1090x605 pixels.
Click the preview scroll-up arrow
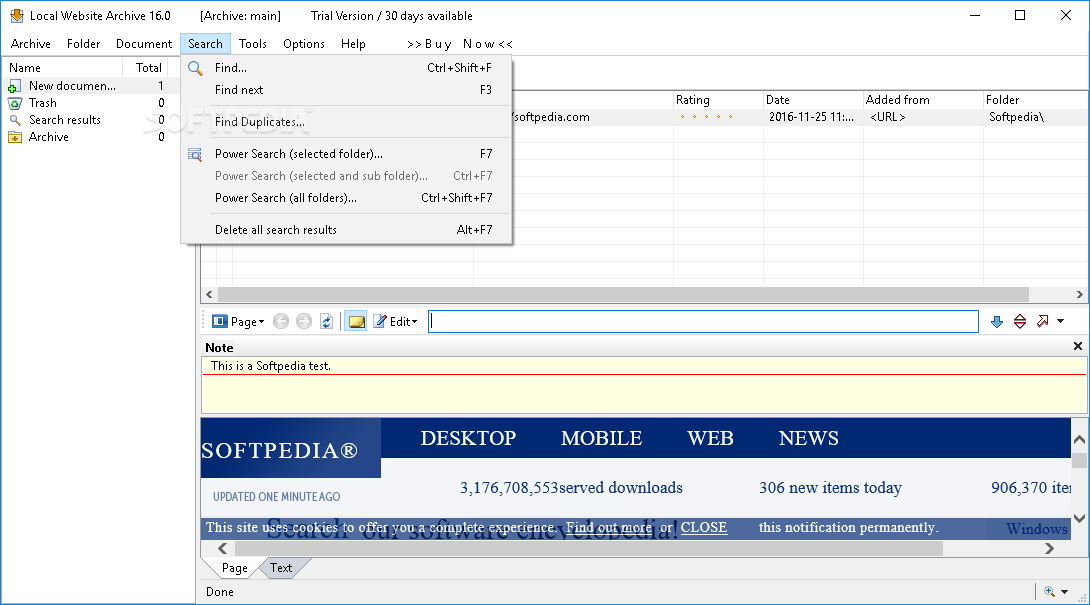point(1079,439)
